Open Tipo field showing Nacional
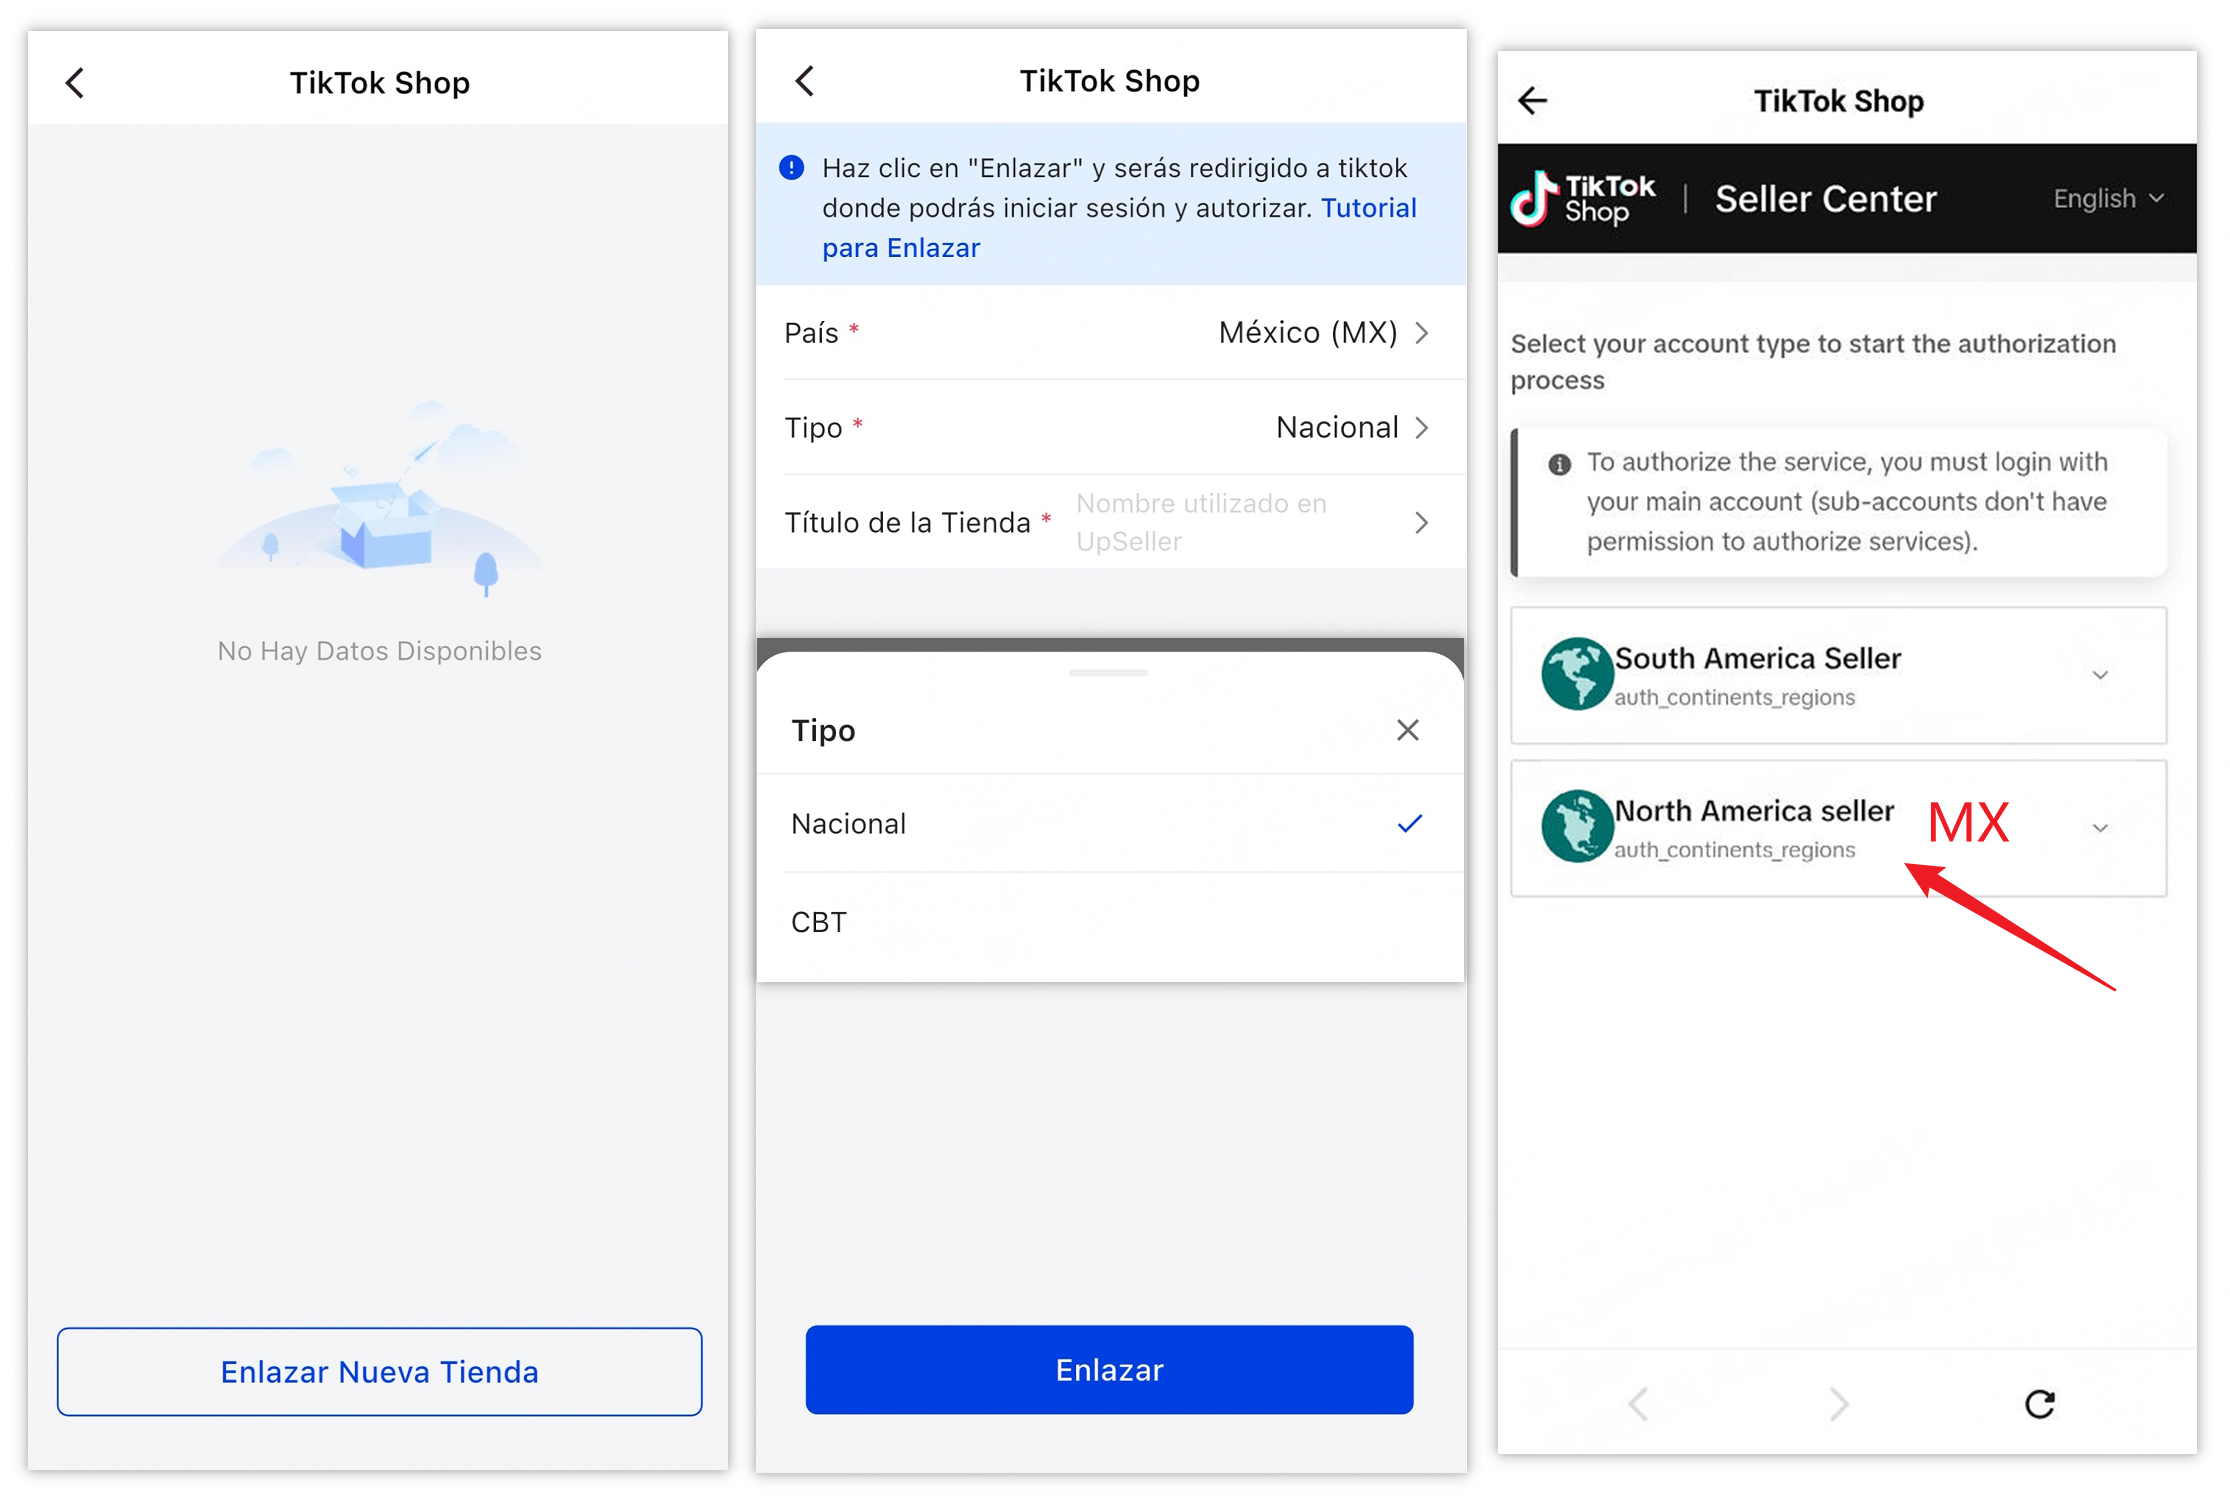 (1108, 428)
